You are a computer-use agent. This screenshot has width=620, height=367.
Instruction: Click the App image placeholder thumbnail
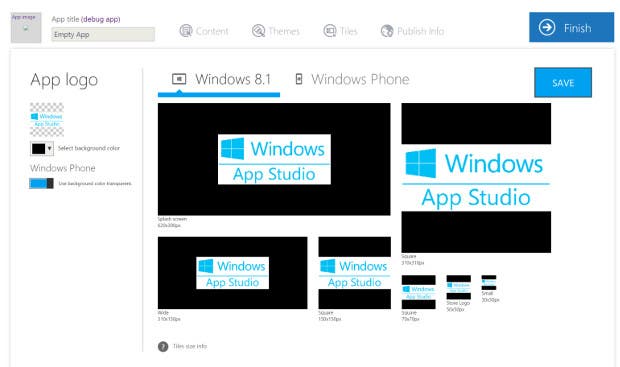pos(26,28)
